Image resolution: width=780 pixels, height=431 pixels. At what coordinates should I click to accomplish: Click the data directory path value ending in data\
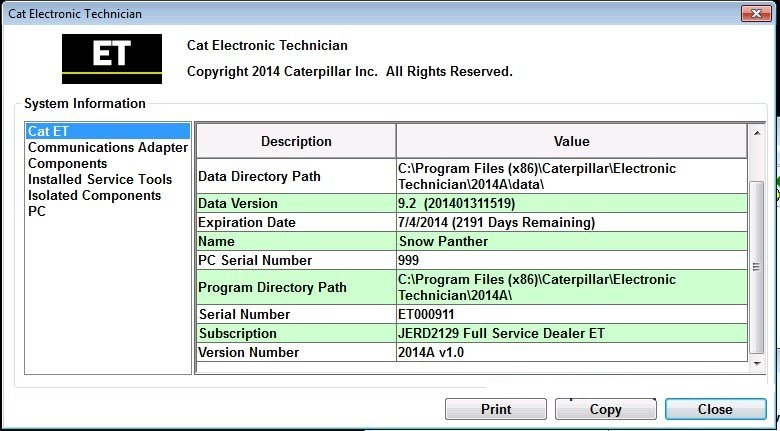pyautogui.click(x=572, y=176)
